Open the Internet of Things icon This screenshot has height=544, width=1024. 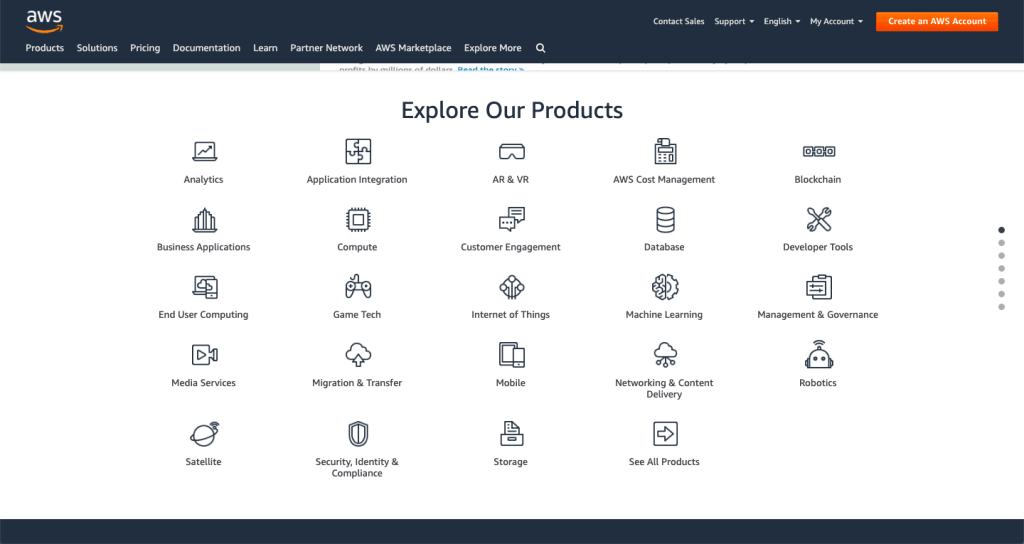click(511, 287)
